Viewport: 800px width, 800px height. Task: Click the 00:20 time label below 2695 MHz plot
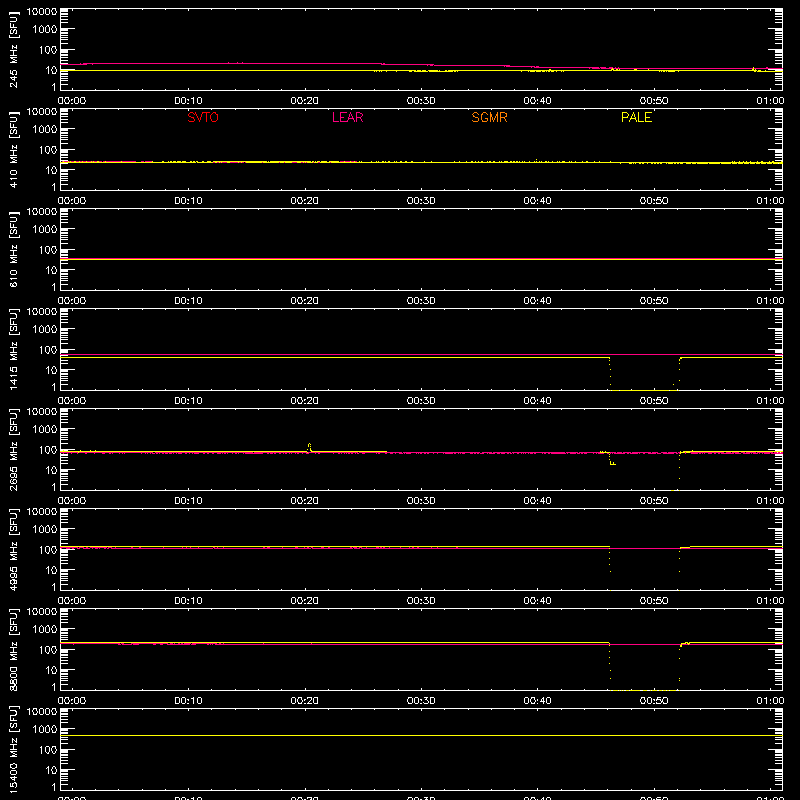coord(305,501)
